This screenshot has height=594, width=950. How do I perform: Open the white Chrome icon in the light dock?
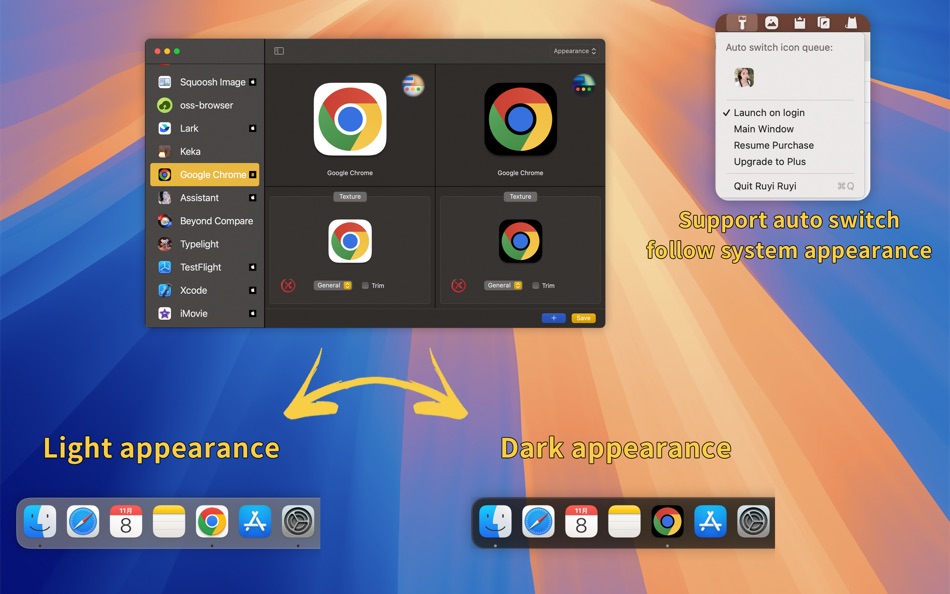(x=212, y=521)
